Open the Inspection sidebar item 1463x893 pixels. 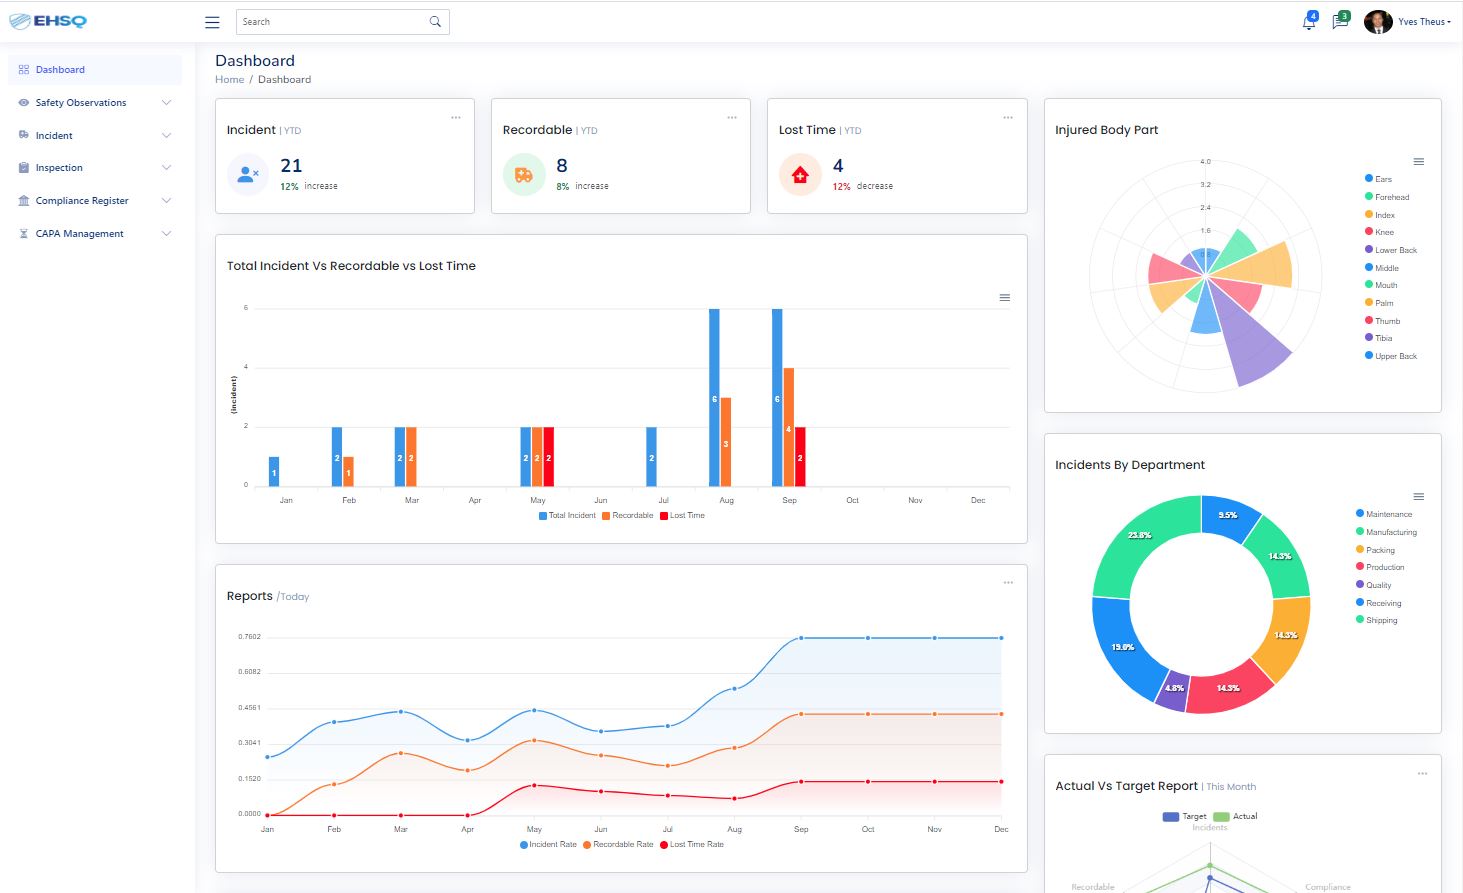point(59,168)
